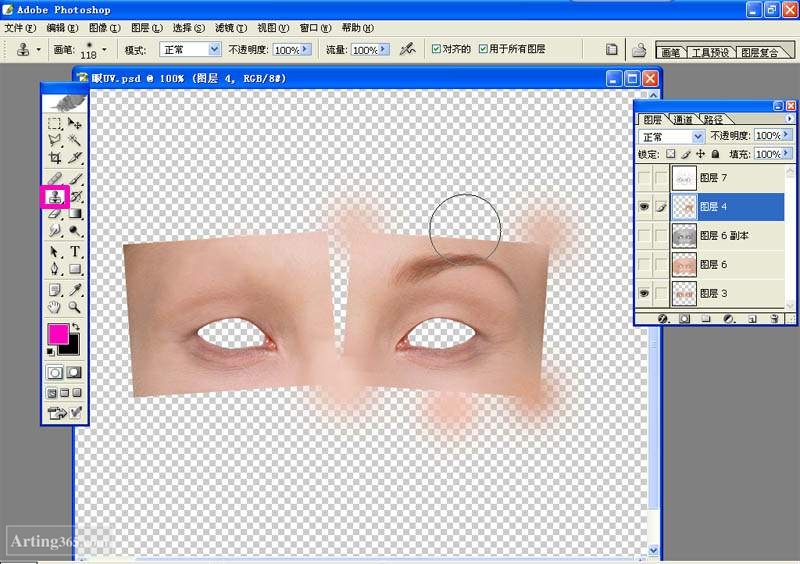Toggle lock position icon

click(701, 154)
